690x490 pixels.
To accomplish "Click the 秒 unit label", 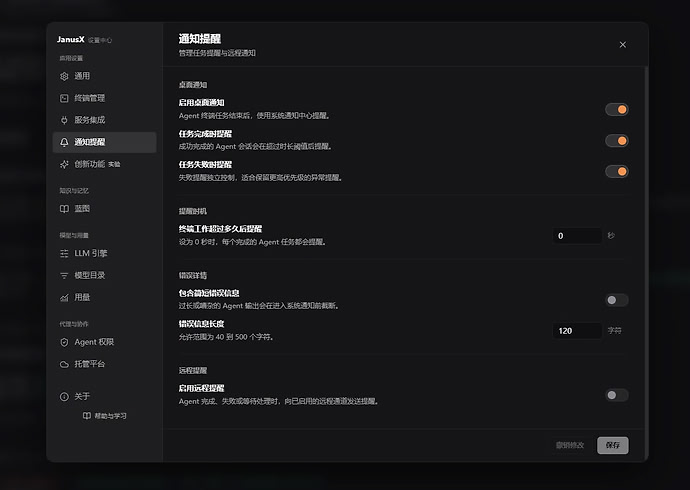I will 611,236.
